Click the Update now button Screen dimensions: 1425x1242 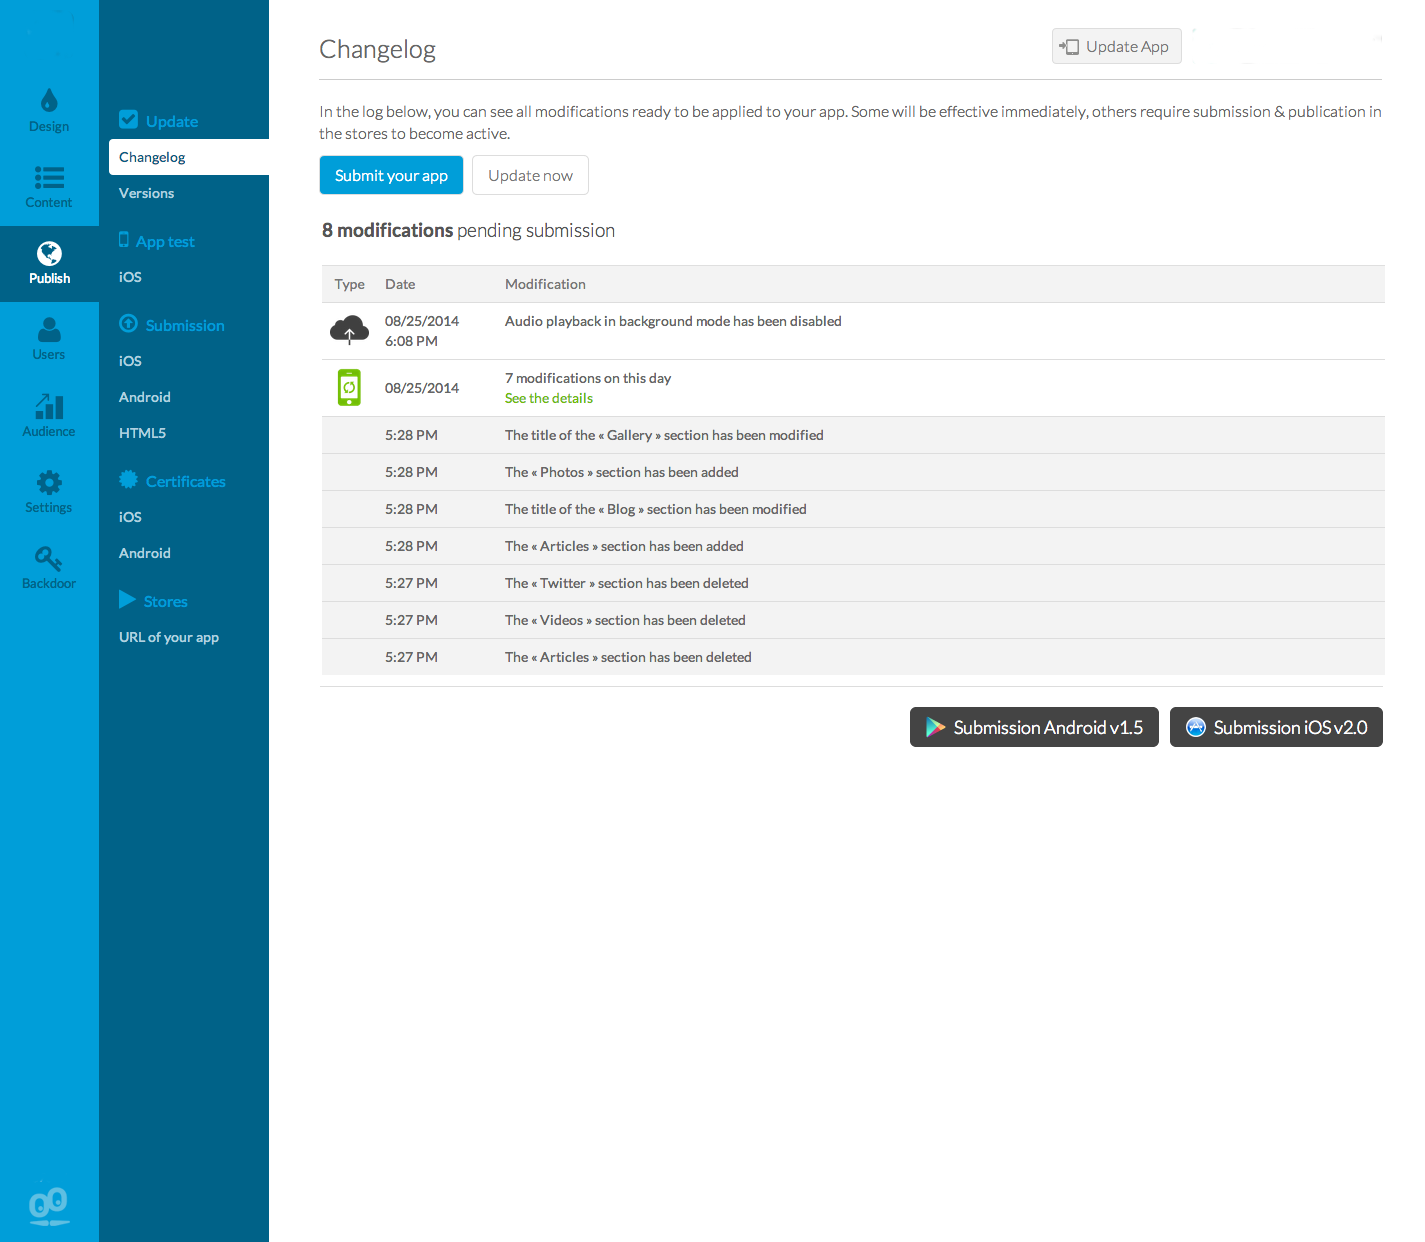(x=530, y=175)
